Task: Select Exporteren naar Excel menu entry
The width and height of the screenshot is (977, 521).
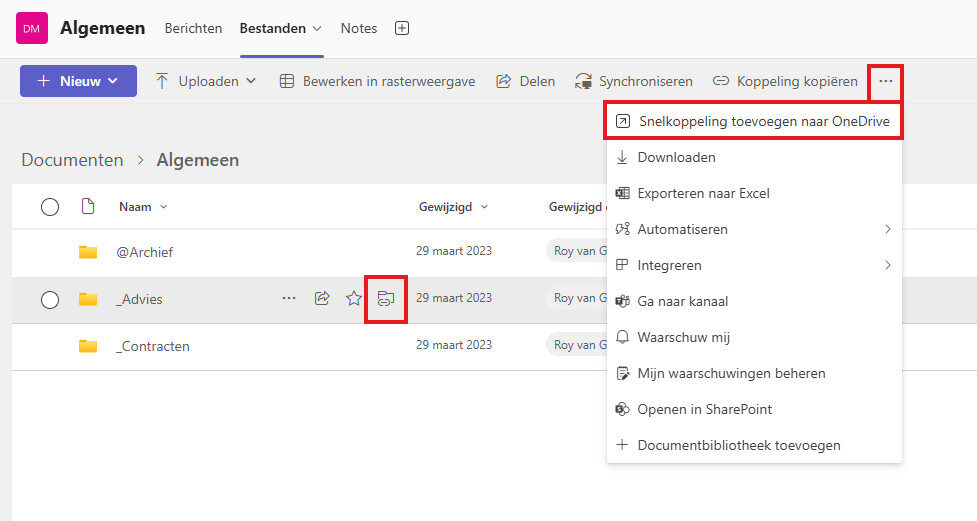Action: tap(703, 194)
